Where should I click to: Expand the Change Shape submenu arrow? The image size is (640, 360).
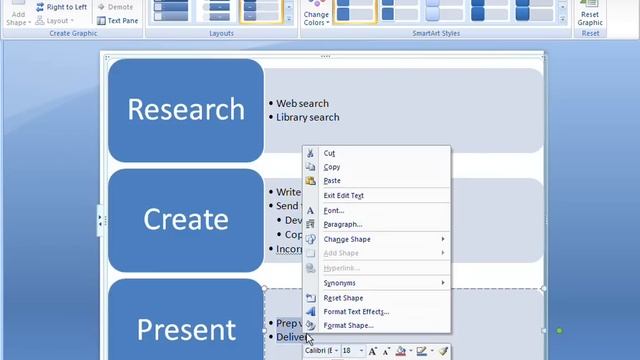443,239
